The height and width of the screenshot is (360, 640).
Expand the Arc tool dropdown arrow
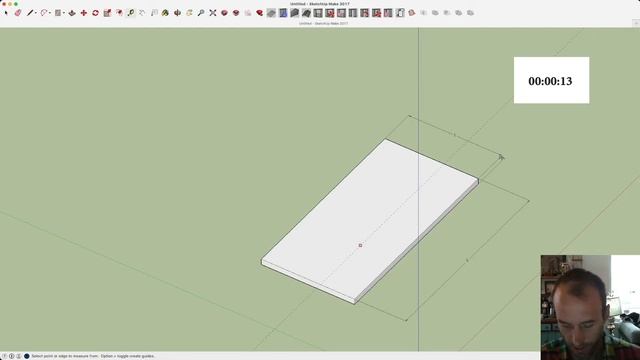tap(50, 13)
